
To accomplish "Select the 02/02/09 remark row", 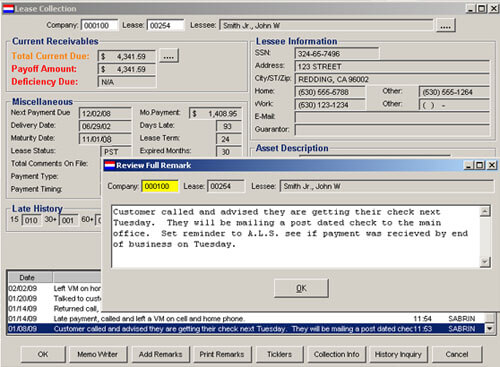I will click(54, 288).
